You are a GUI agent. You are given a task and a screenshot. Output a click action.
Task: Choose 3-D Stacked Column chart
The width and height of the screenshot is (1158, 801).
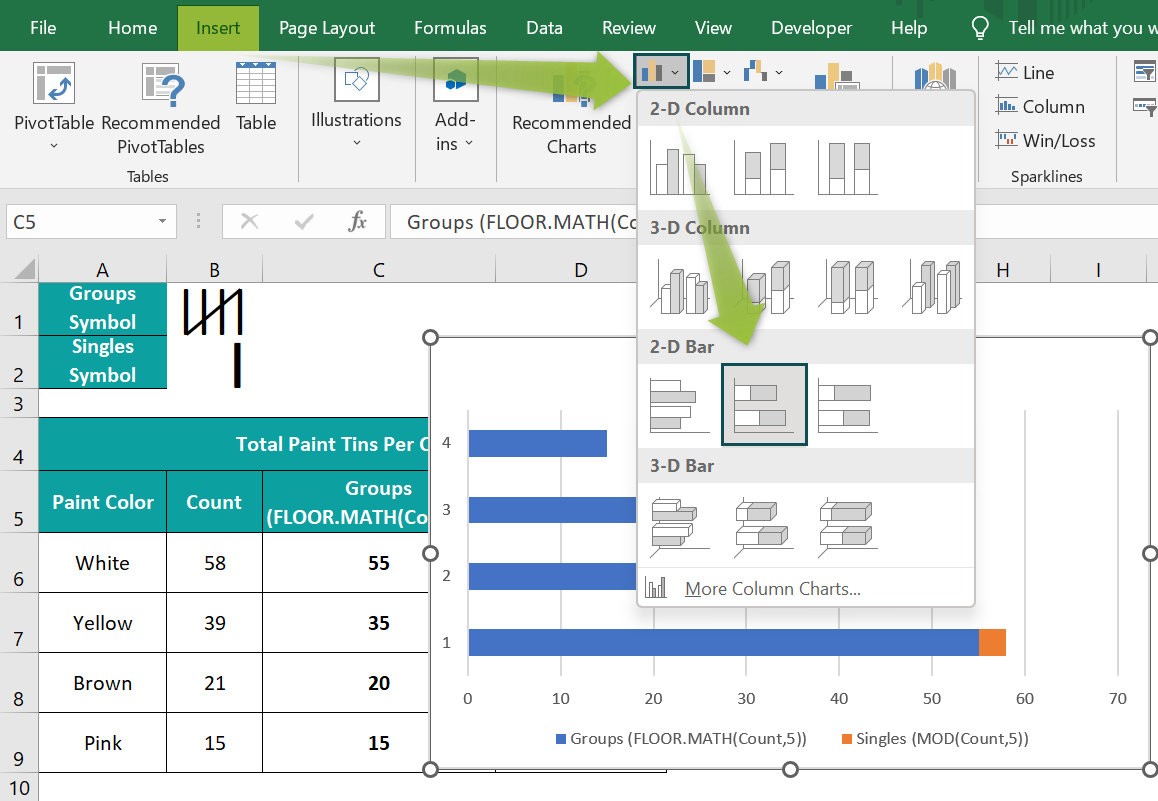click(x=764, y=287)
